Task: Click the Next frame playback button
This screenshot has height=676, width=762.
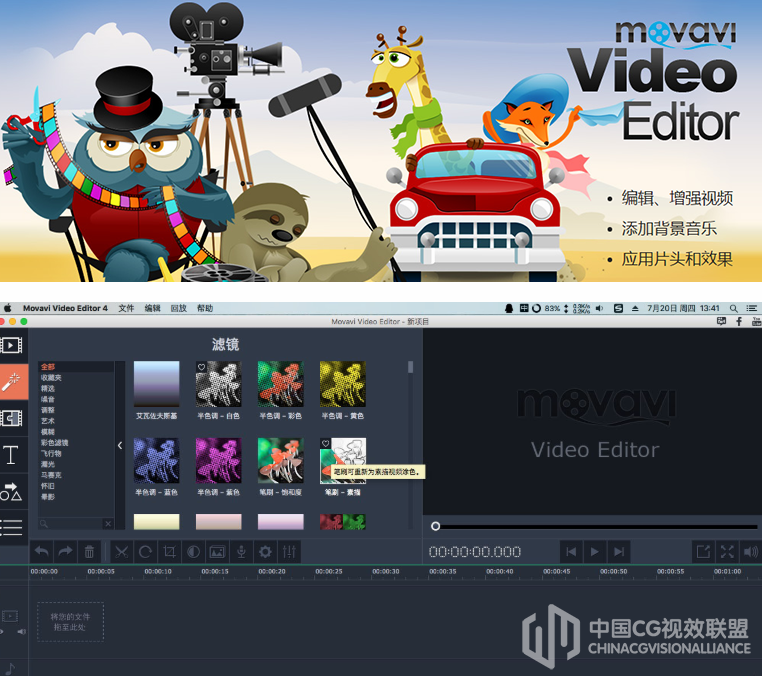Action: coord(619,552)
